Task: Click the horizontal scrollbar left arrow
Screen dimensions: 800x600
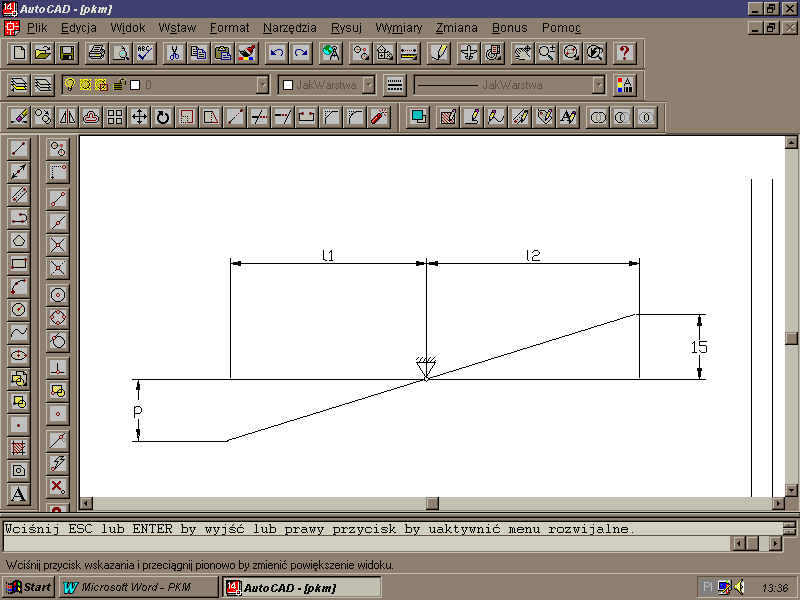Action: click(86, 504)
